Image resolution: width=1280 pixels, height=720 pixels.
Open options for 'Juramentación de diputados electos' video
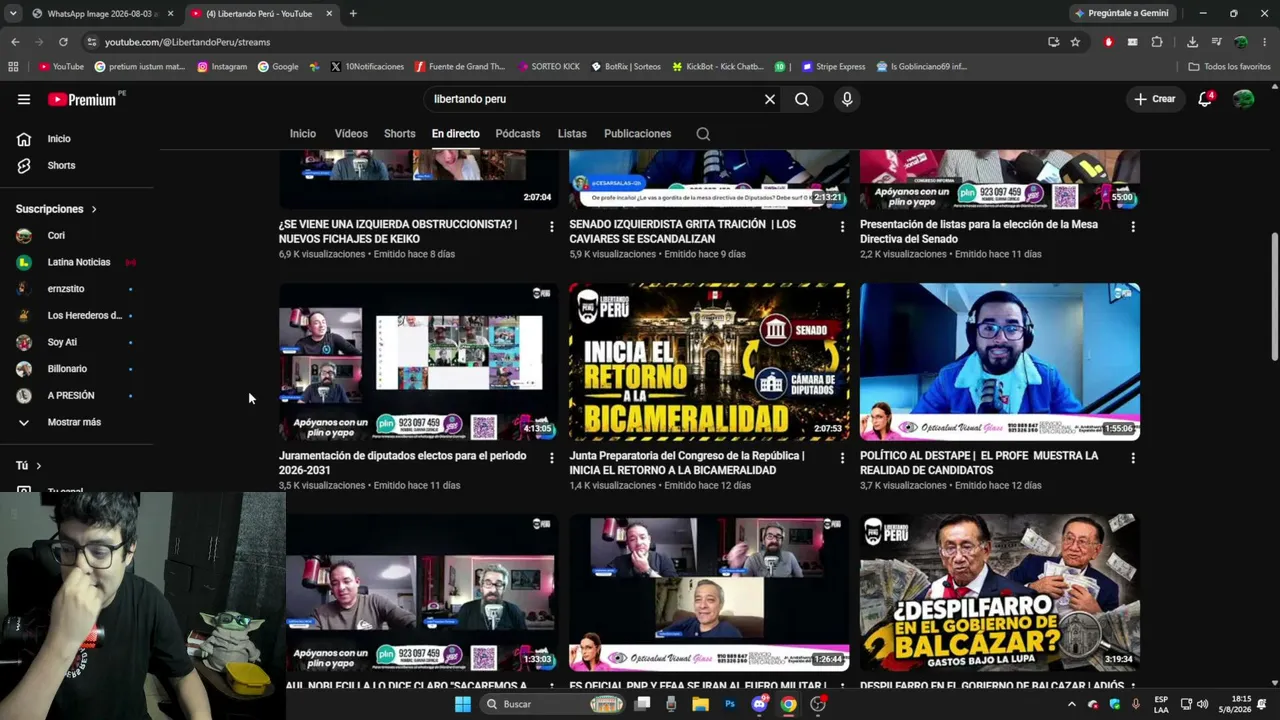(551, 458)
